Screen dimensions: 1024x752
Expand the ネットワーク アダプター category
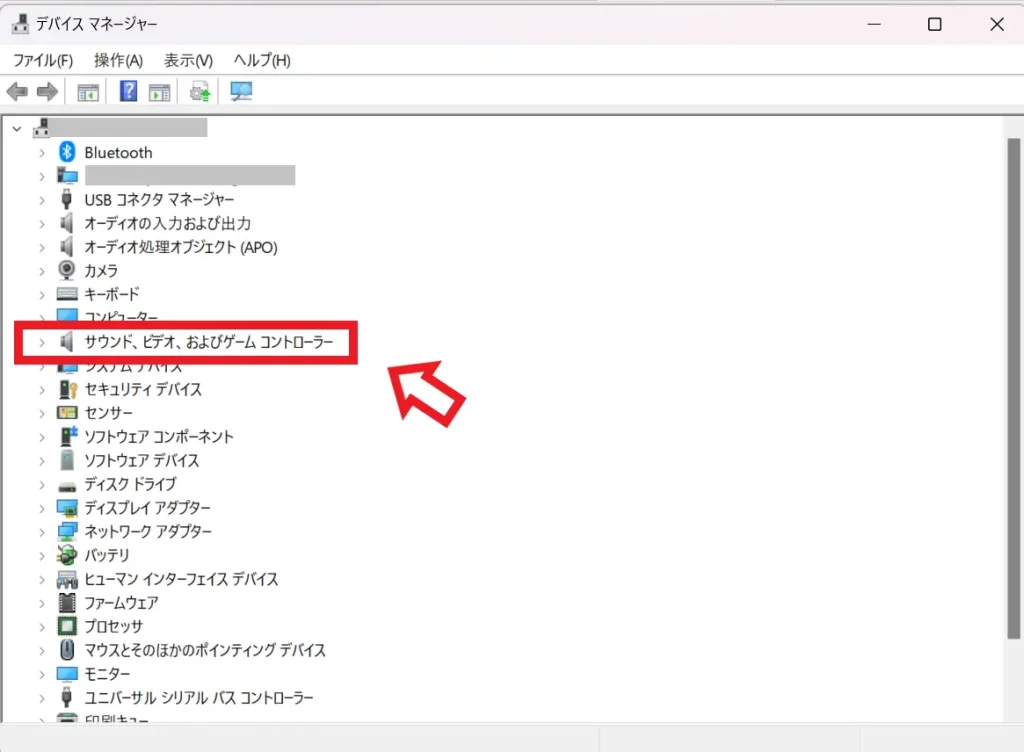point(42,532)
